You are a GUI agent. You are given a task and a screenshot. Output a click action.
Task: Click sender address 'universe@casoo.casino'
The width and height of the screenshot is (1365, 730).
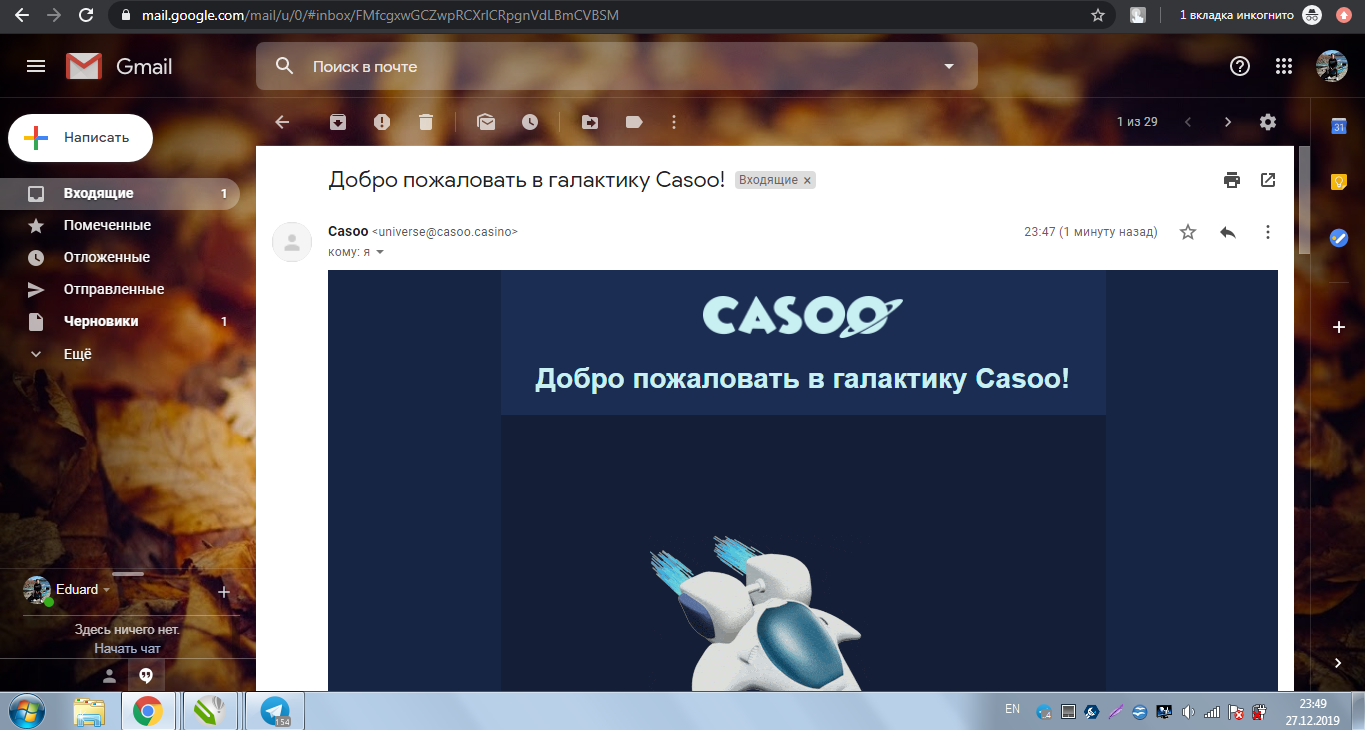[445, 232]
